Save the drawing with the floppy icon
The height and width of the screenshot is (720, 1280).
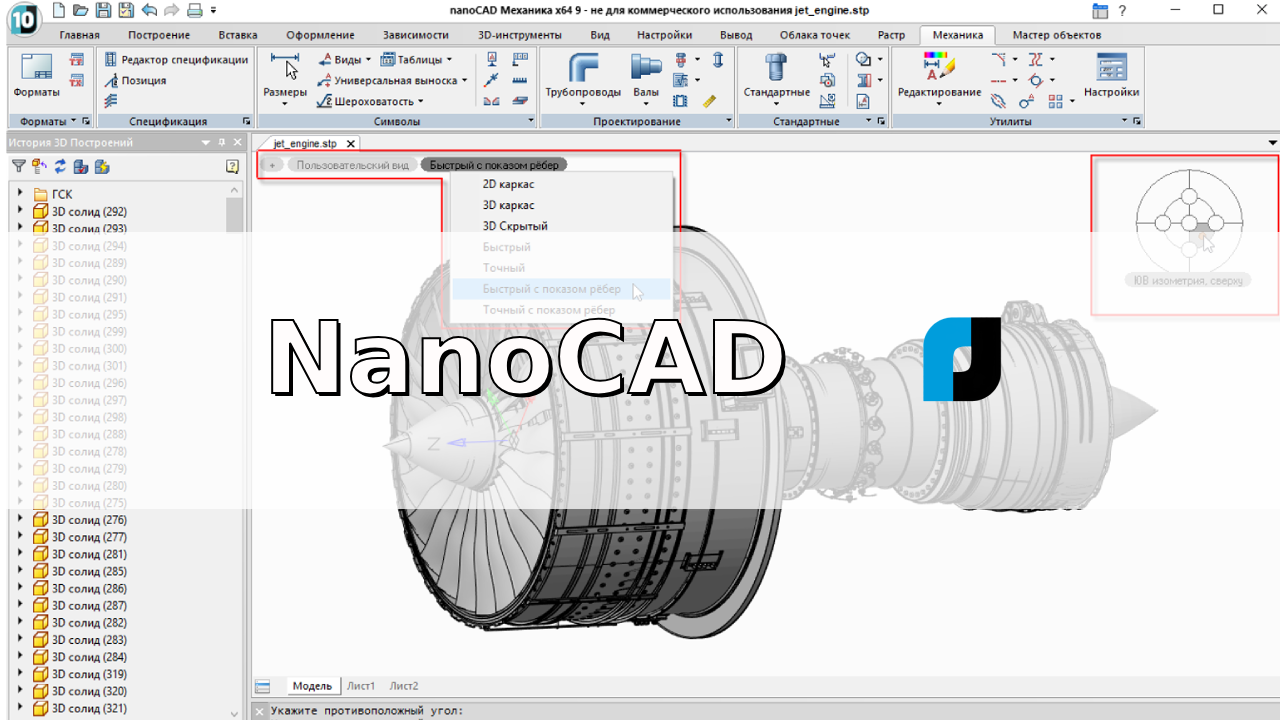coord(103,10)
